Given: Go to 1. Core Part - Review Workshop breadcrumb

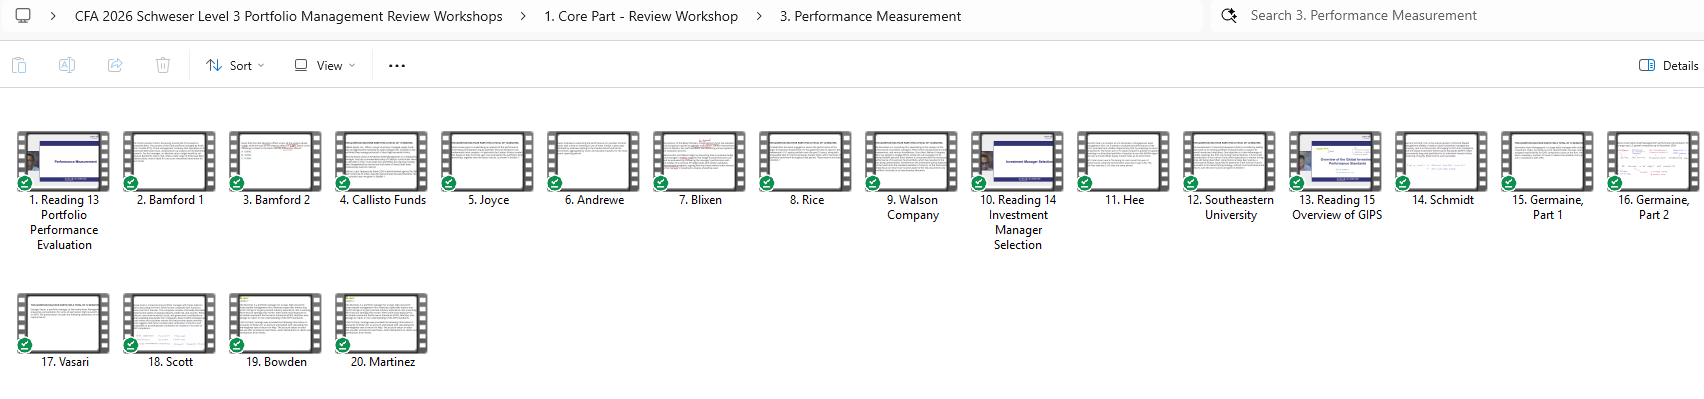Looking at the screenshot, I should pos(641,17).
